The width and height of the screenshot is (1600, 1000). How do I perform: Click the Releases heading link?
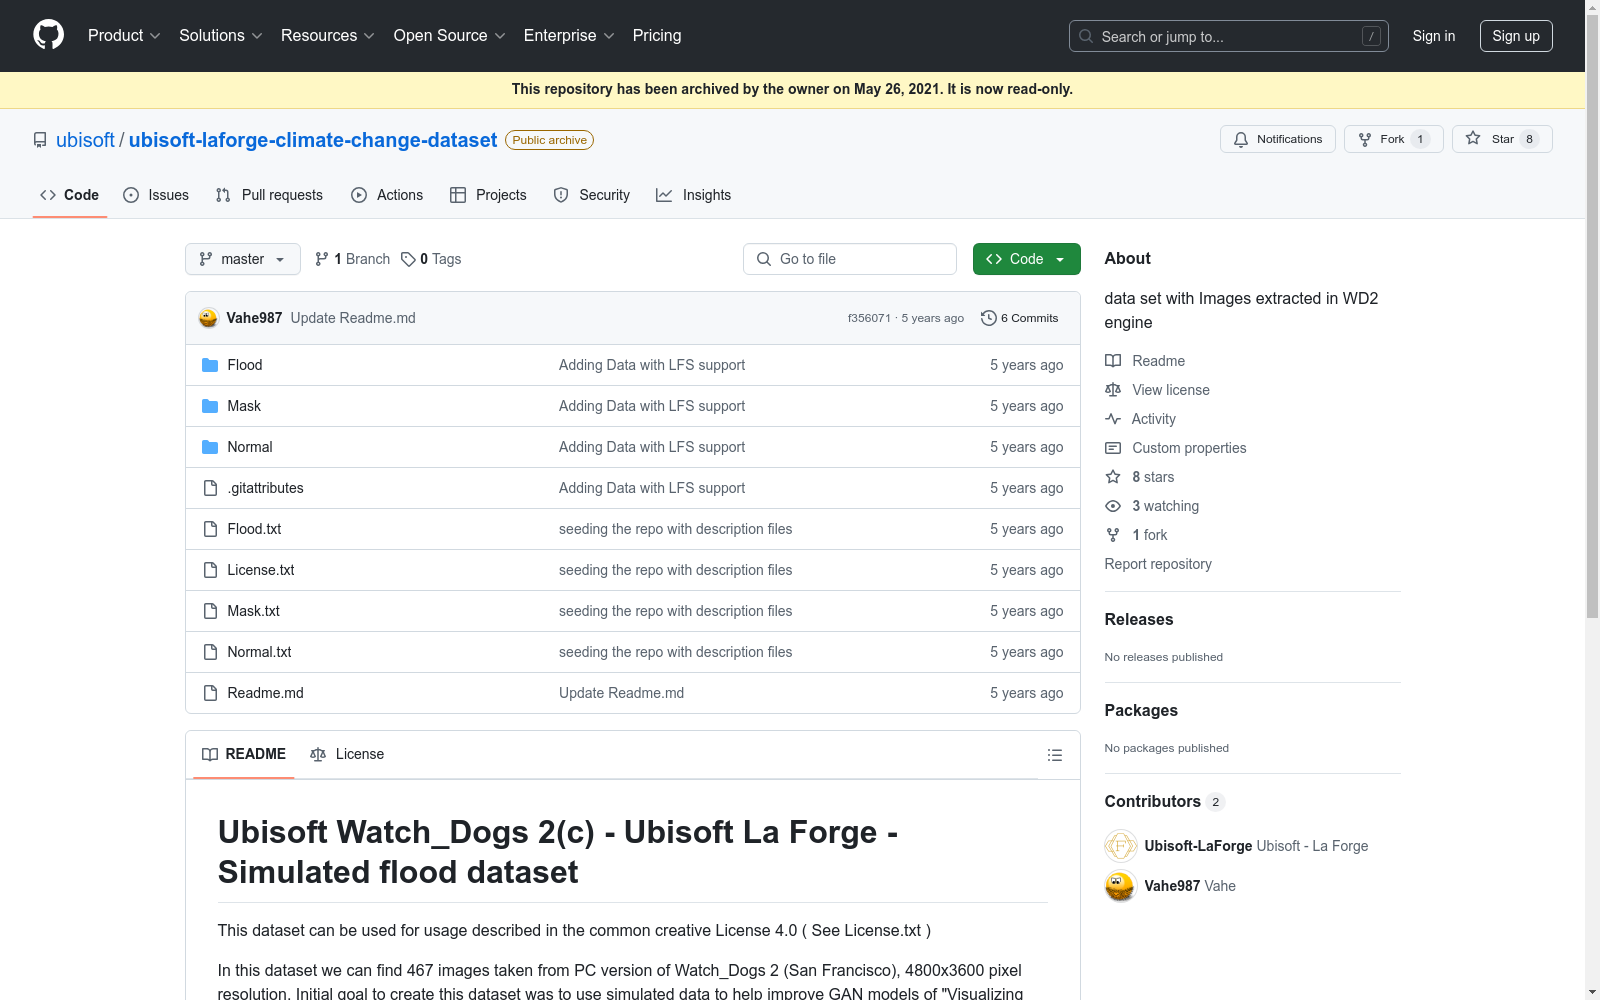tap(1139, 620)
